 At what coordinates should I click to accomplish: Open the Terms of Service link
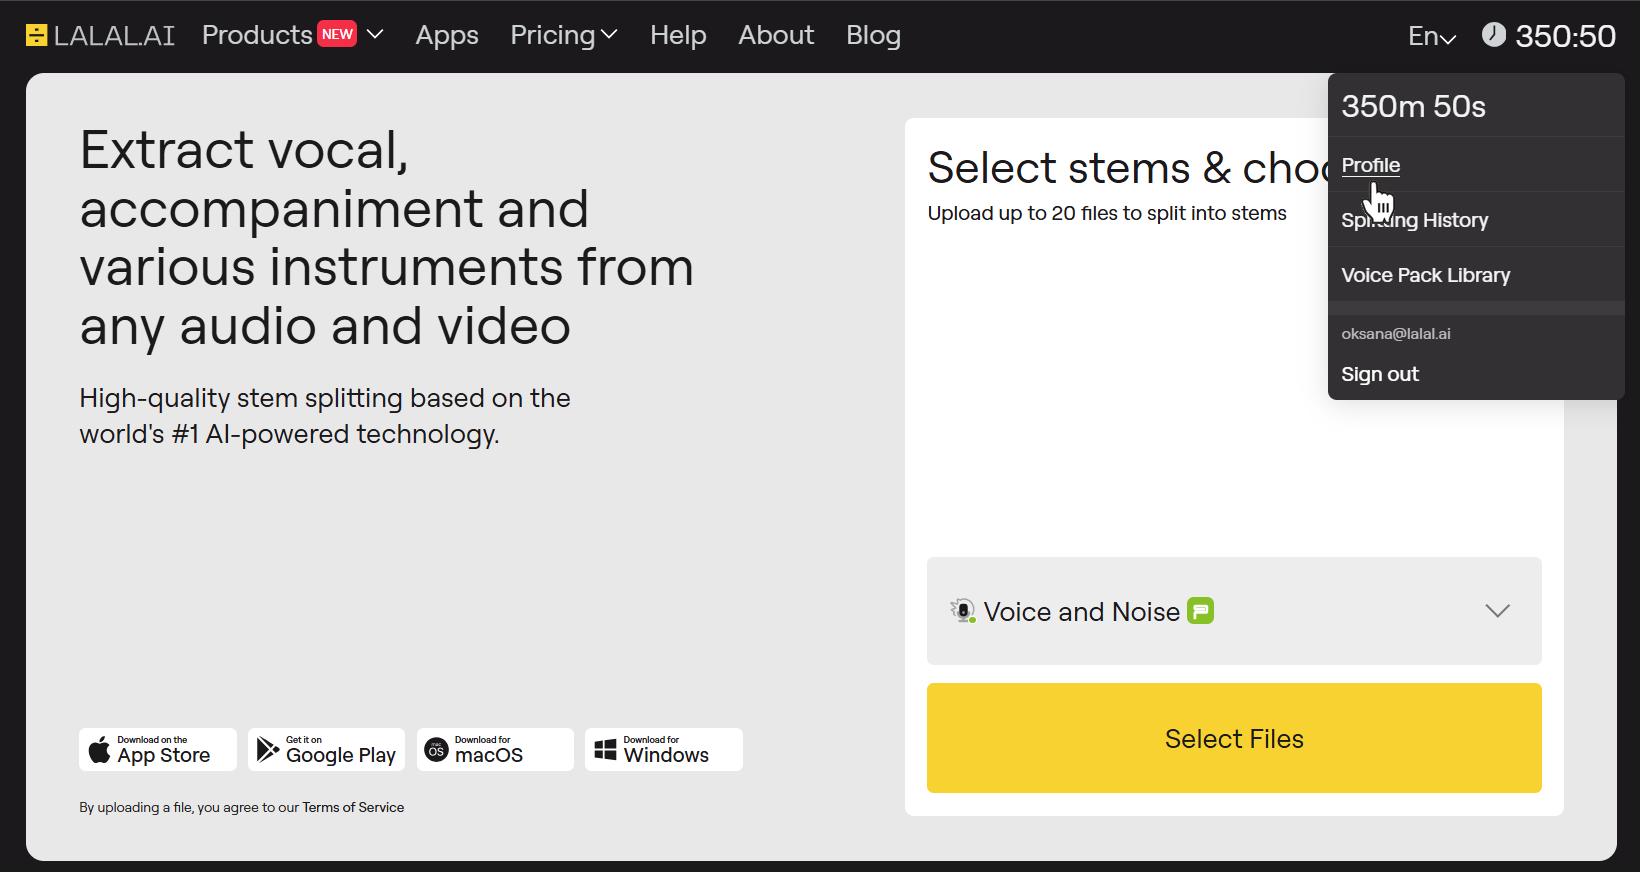coord(353,807)
